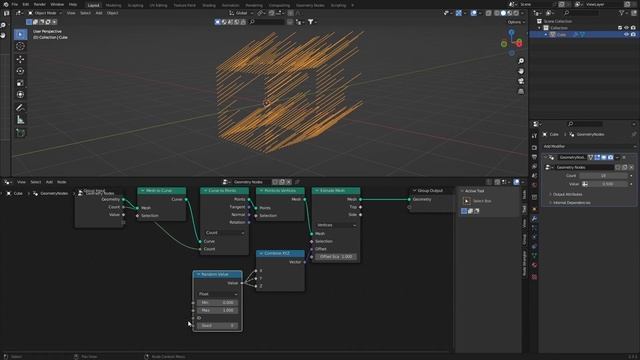Switch to the Shading workspace tab
640x360 pixels.
(x=209, y=5)
